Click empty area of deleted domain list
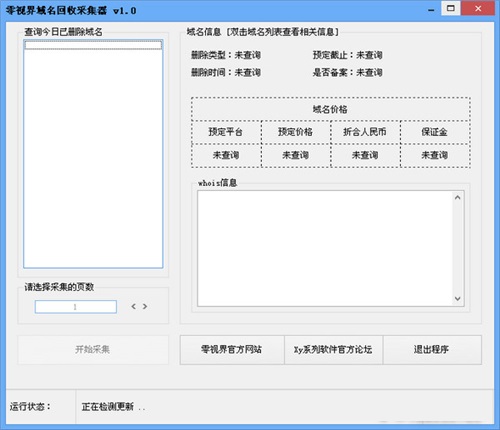Viewport: 500px width, 430px height. tap(93, 158)
